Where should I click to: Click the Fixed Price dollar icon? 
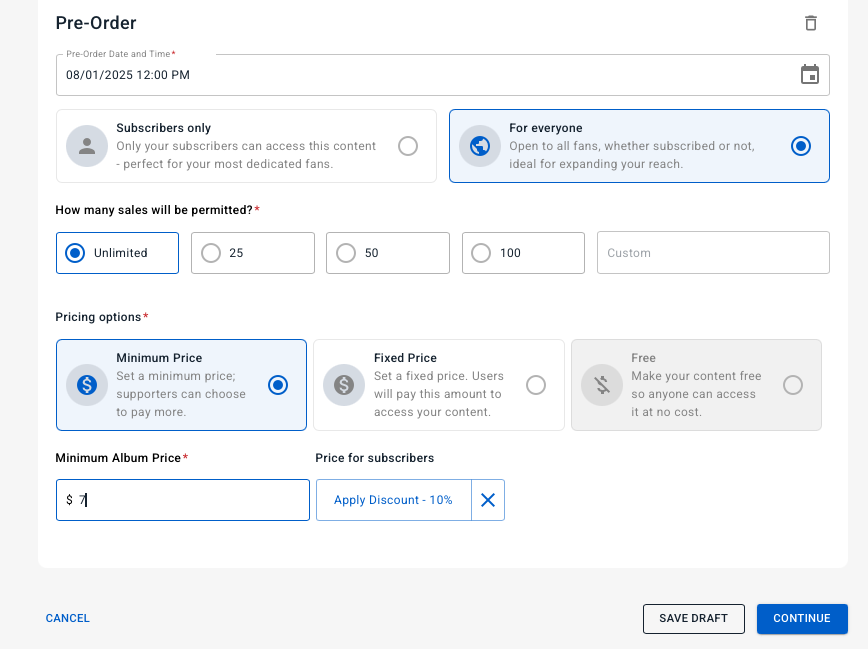tap(344, 385)
